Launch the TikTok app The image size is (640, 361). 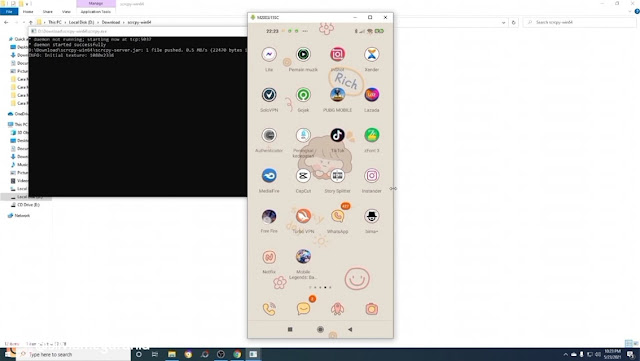337,135
